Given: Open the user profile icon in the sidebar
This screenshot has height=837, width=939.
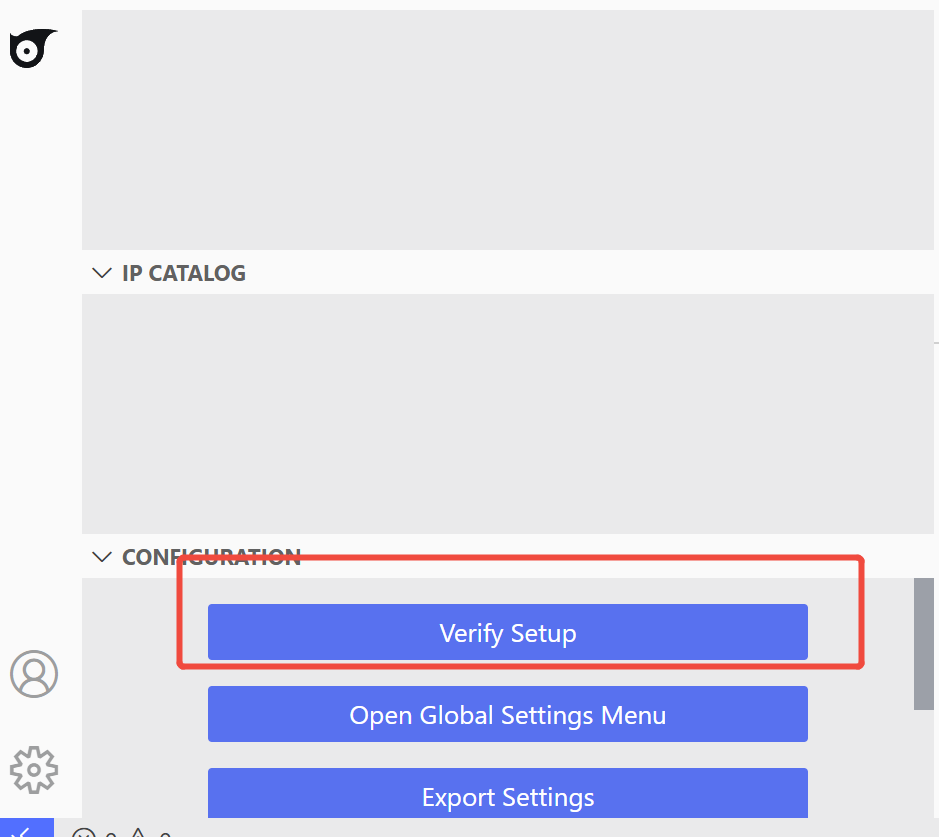Looking at the screenshot, I should coord(34,674).
